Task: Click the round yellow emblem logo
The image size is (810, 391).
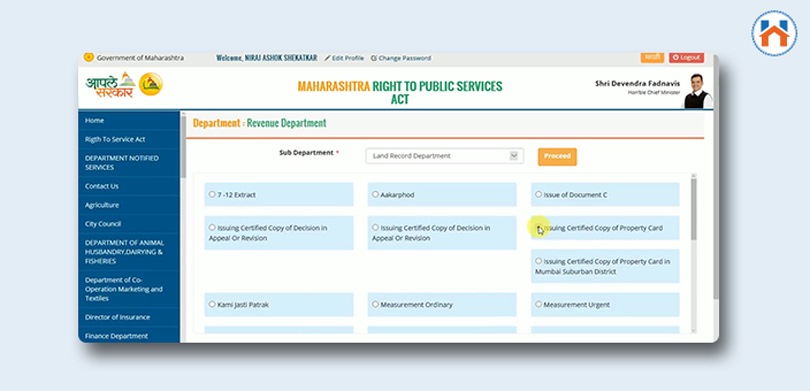Action: pos(151,84)
